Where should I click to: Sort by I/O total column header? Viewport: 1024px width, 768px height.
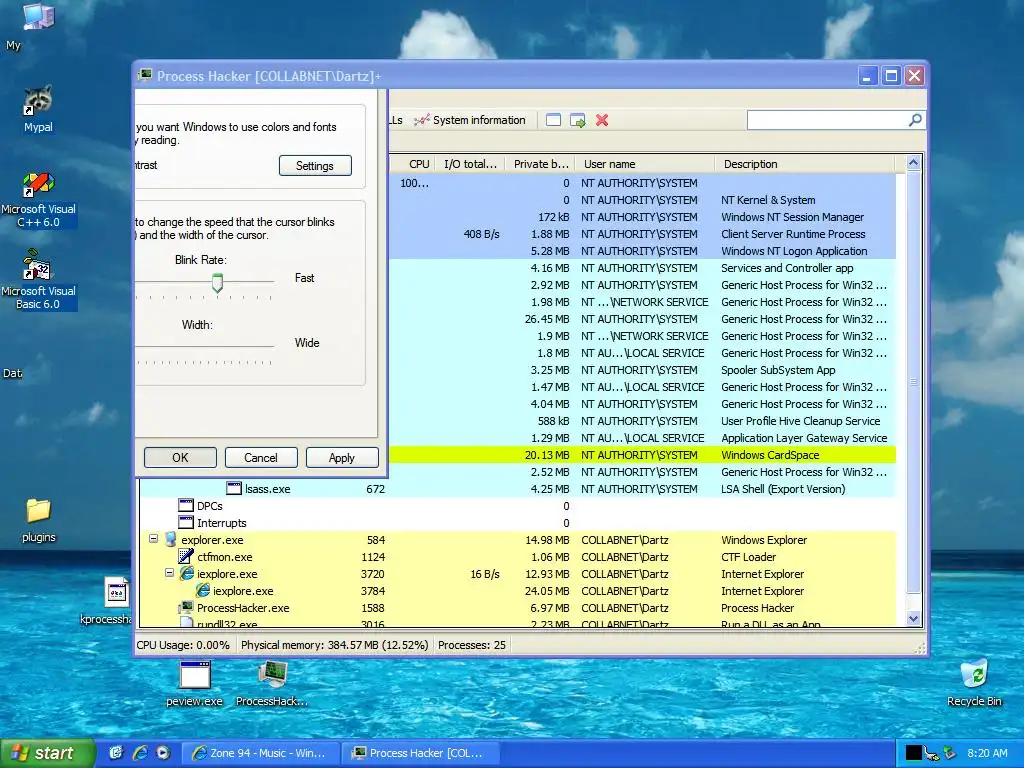pos(470,164)
